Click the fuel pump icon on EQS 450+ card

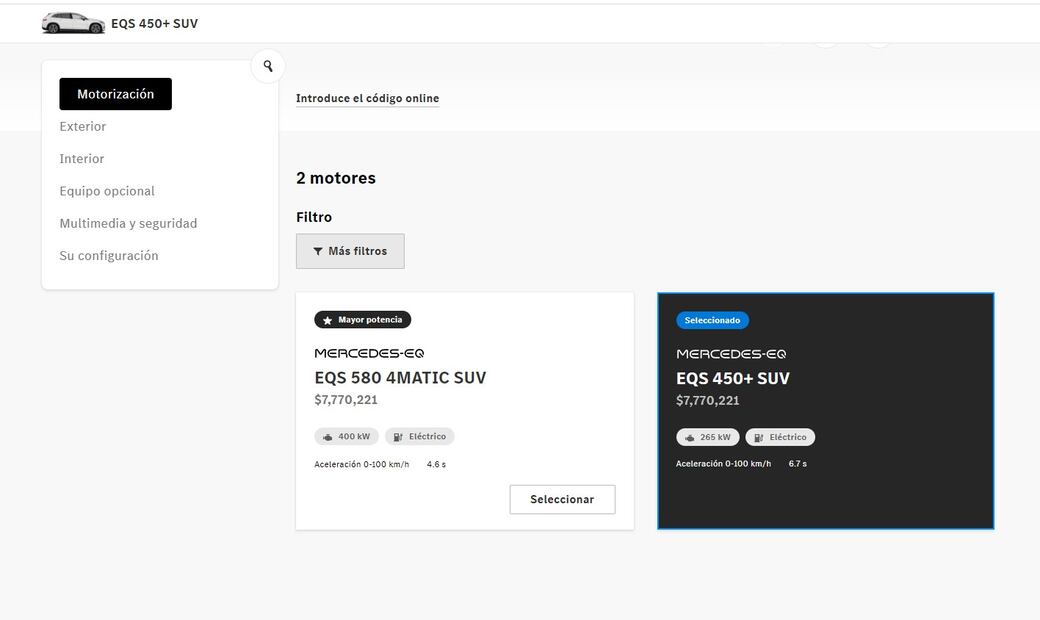(758, 438)
